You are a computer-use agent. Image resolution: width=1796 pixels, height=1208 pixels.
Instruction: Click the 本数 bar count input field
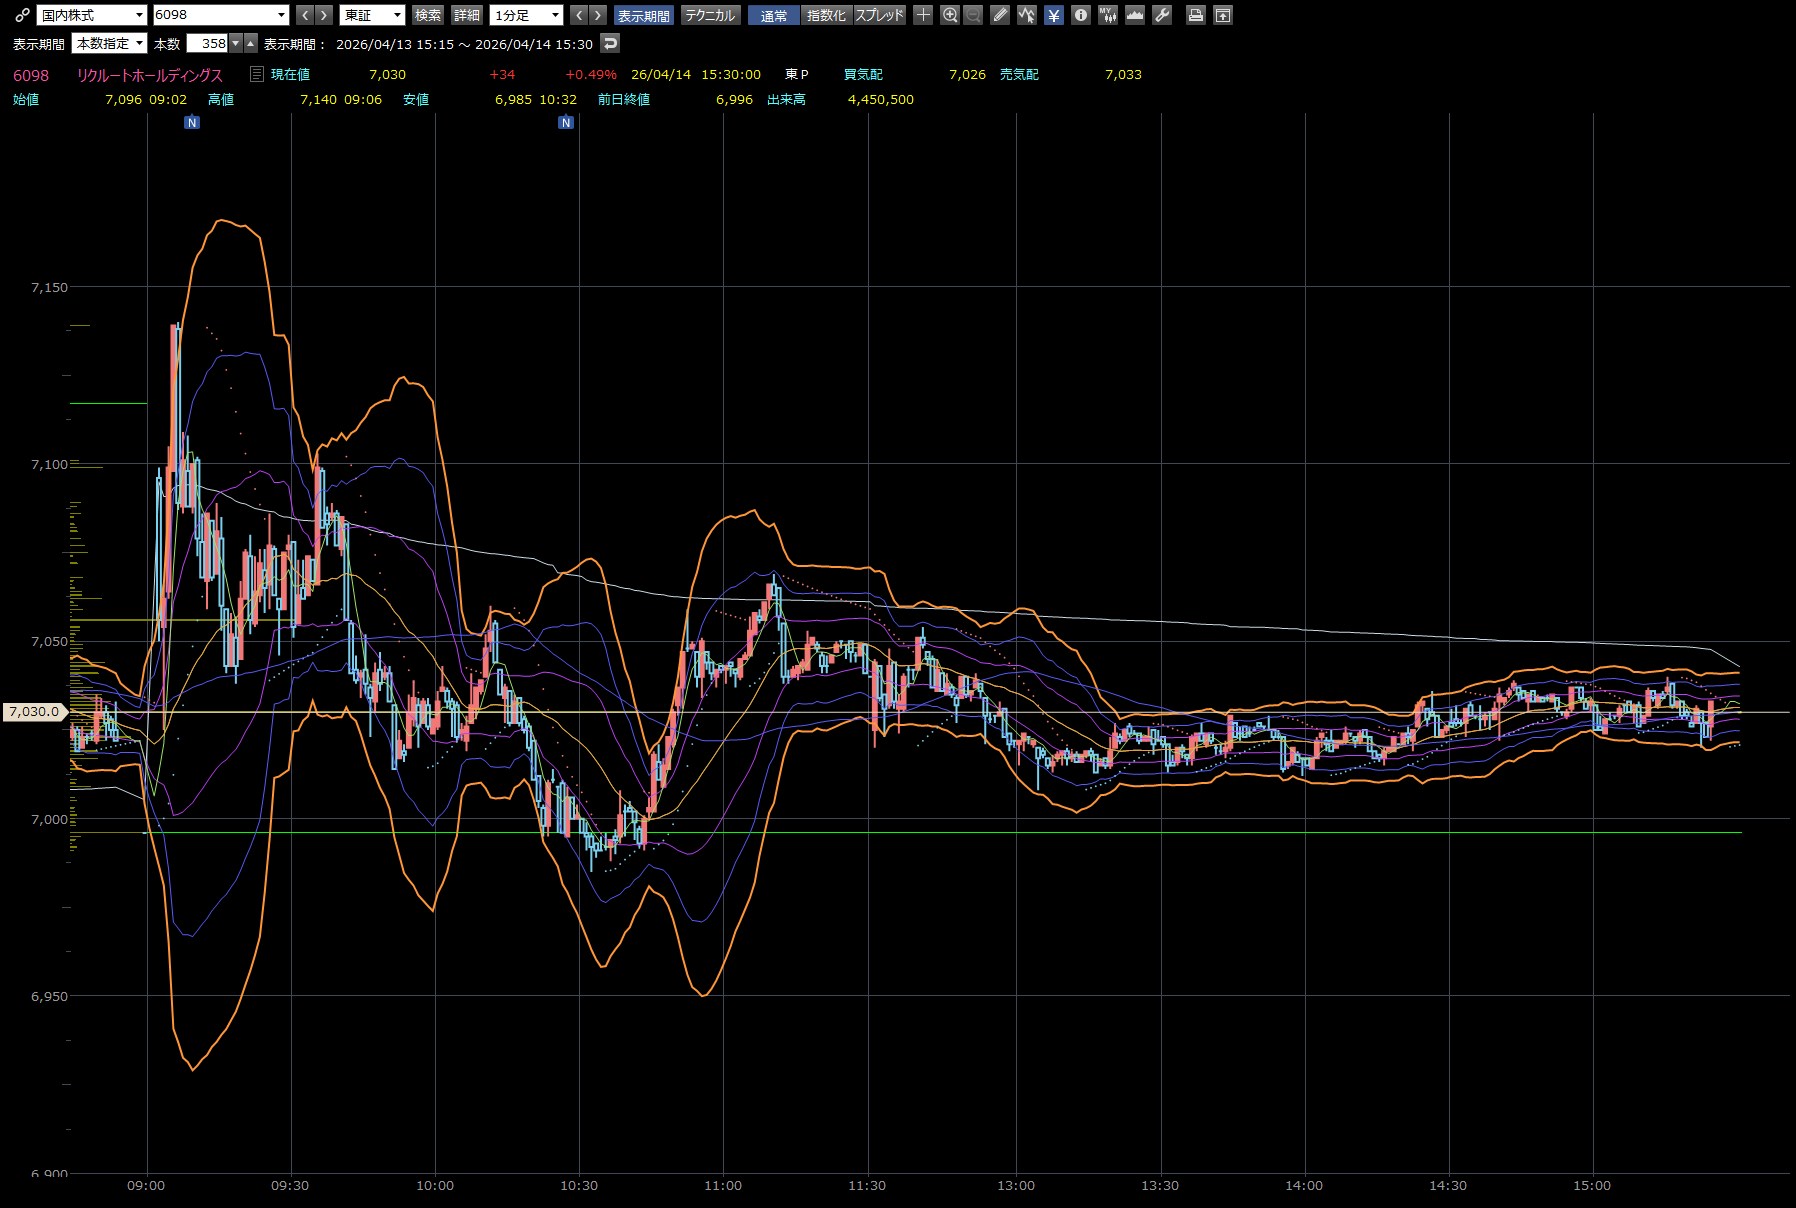point(208,43)
